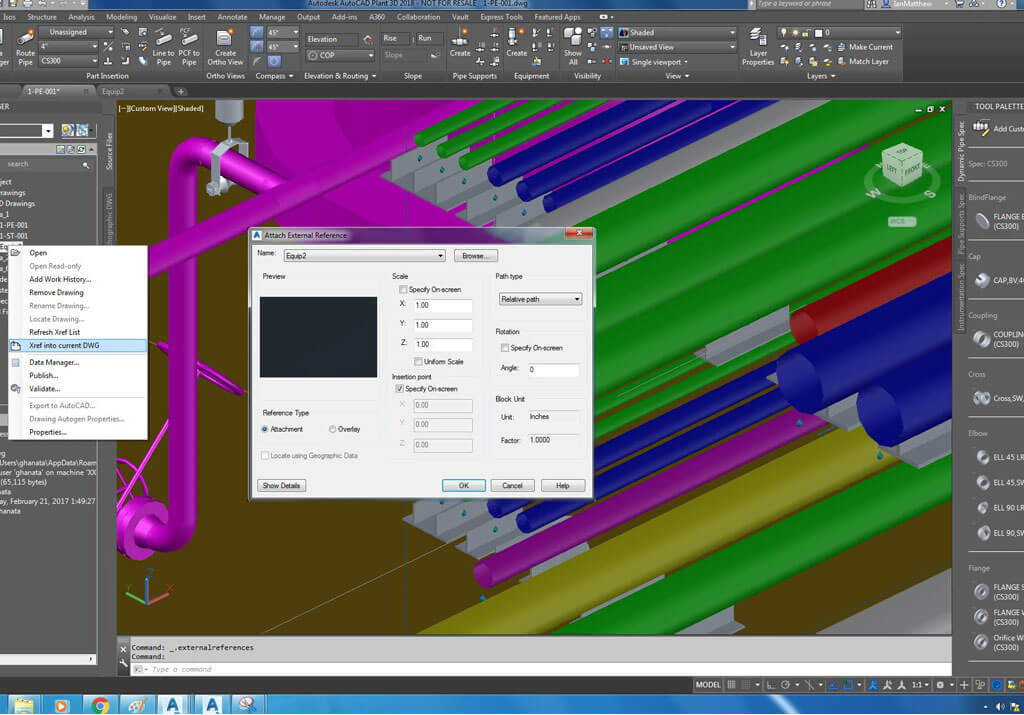Select the Orifice flange part icon
The width and height of the screenshot is (1024, 715).
tap(981, 643)
